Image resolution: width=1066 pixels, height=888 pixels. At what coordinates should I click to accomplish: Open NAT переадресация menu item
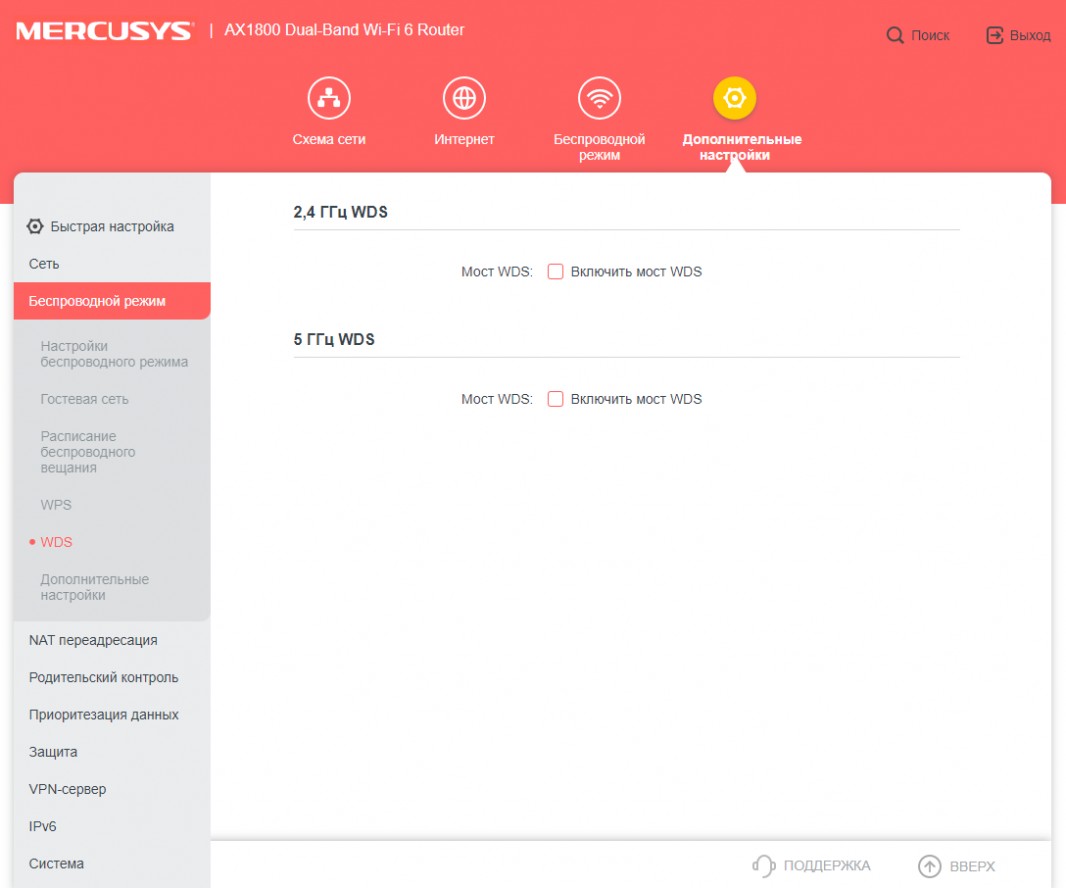click(93, 640)
